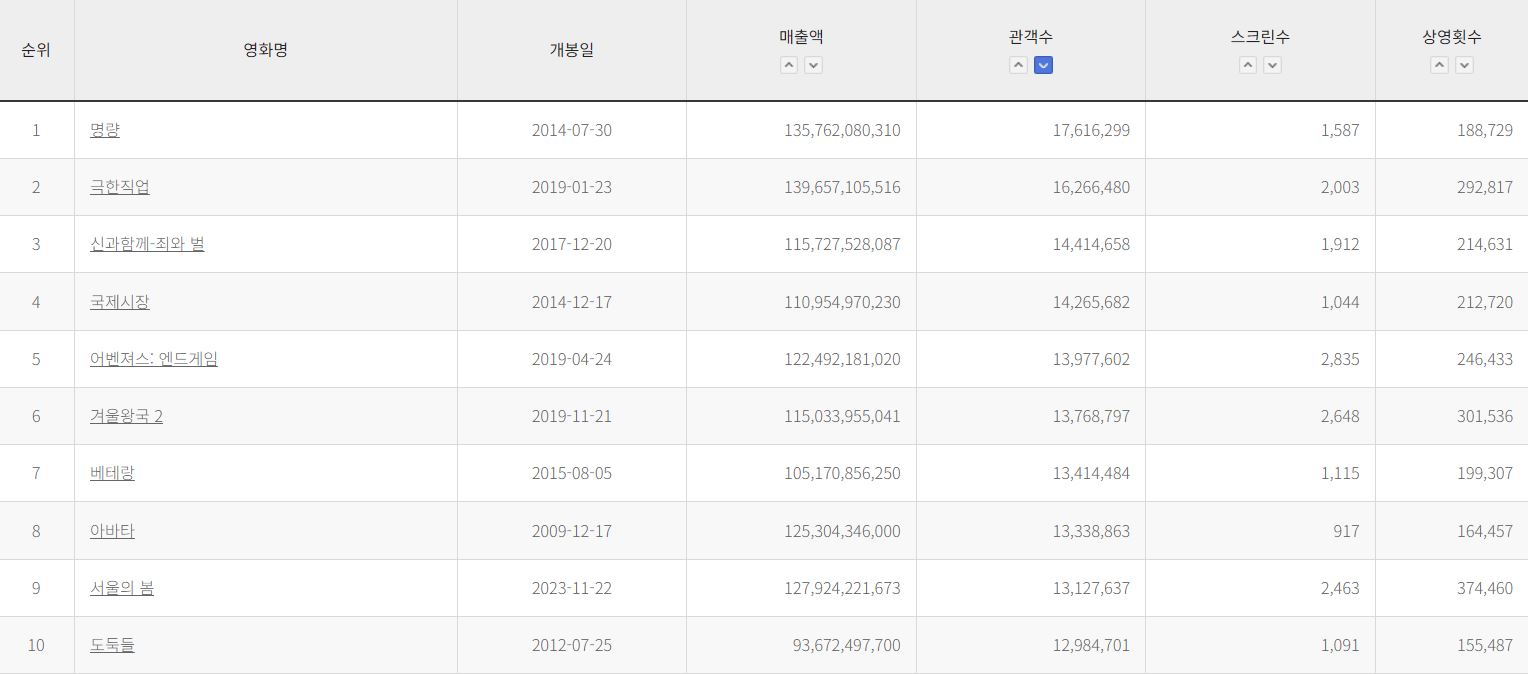This screenshot has width=1537, height=674.
Task: Select screen count 917
Action: [1346, 531]
